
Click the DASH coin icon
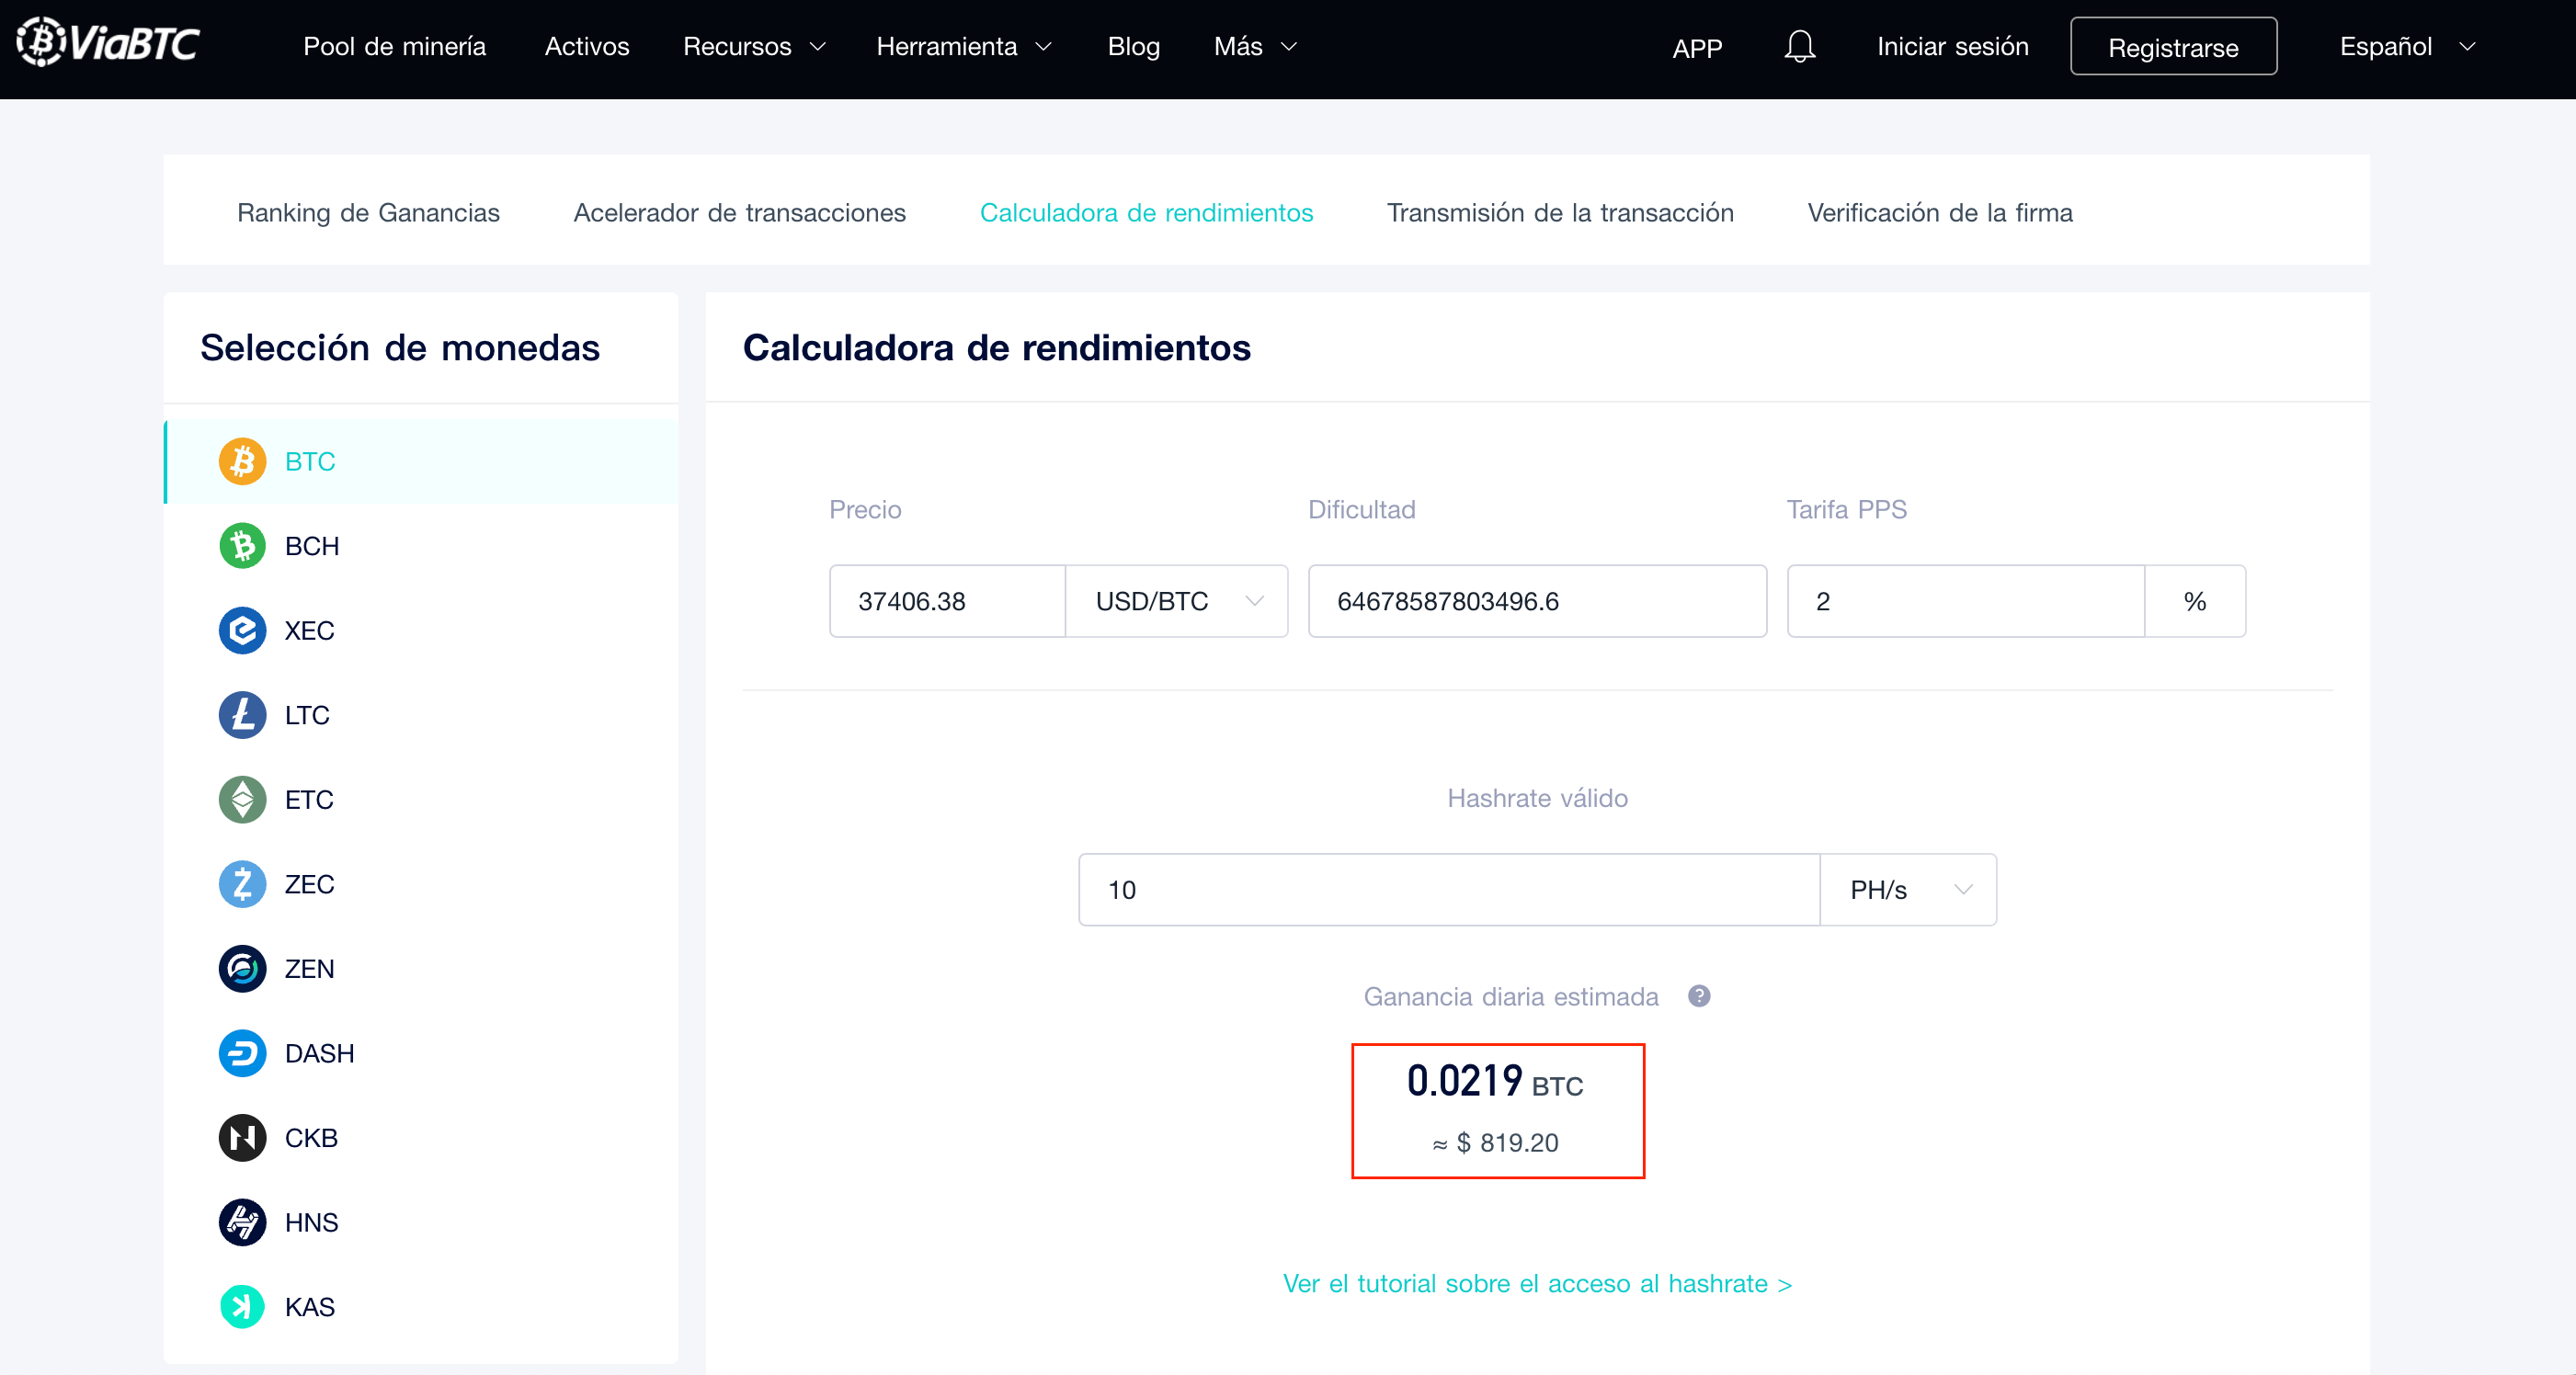[242, 1053]
